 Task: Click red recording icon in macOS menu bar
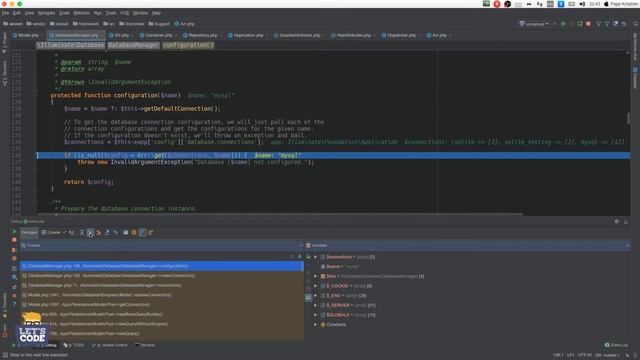497,4
